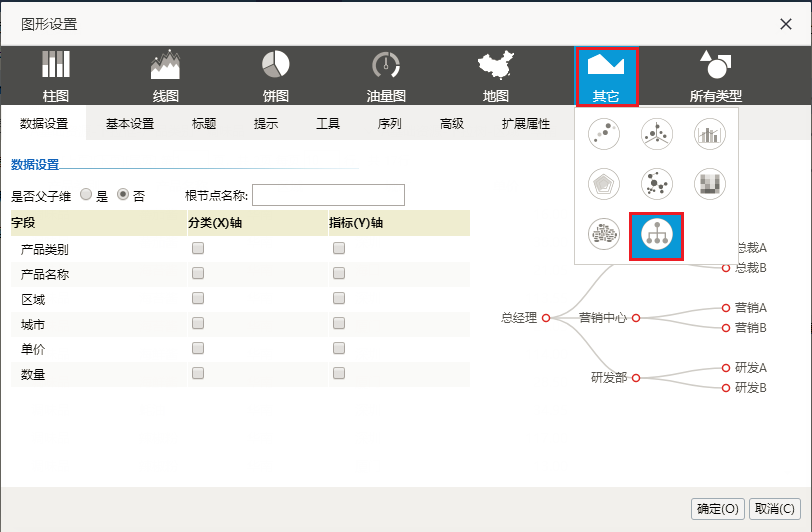Click the 指标(Y)轴 column header
Viewport: 812px width, 532px height.
356,223
